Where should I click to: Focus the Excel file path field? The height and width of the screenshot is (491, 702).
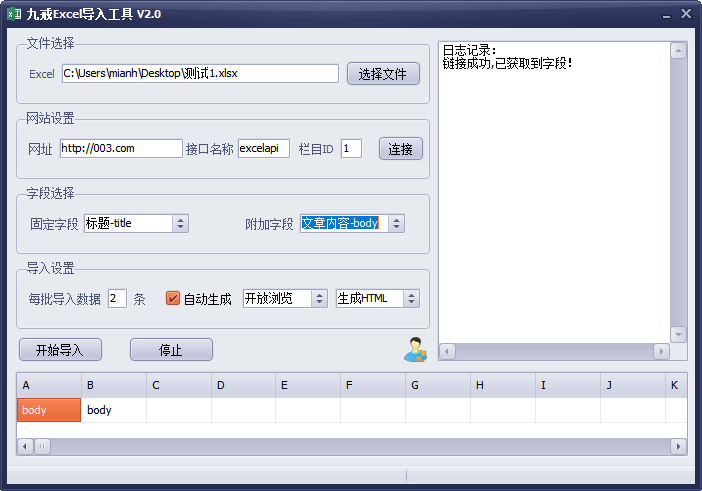click(200, 73)
